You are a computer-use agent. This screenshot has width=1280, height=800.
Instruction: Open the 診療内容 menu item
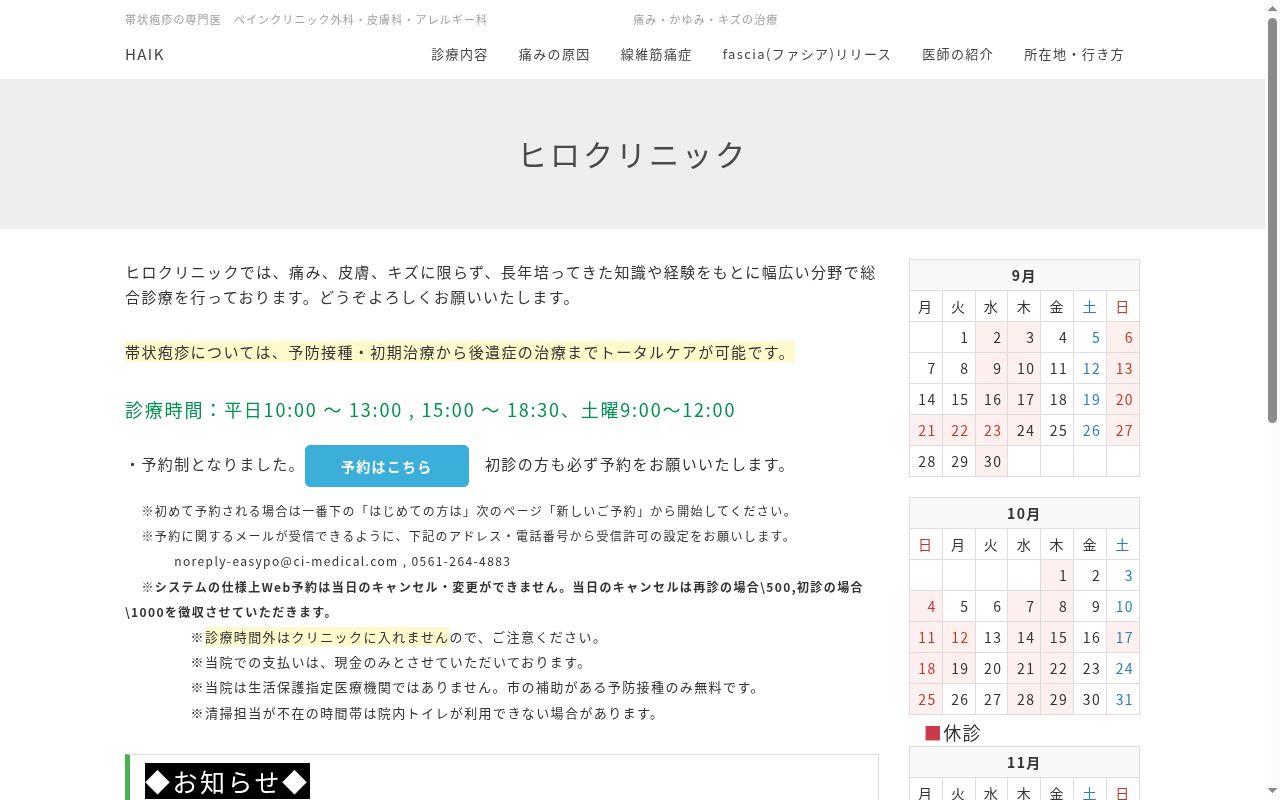pos(460,54)
